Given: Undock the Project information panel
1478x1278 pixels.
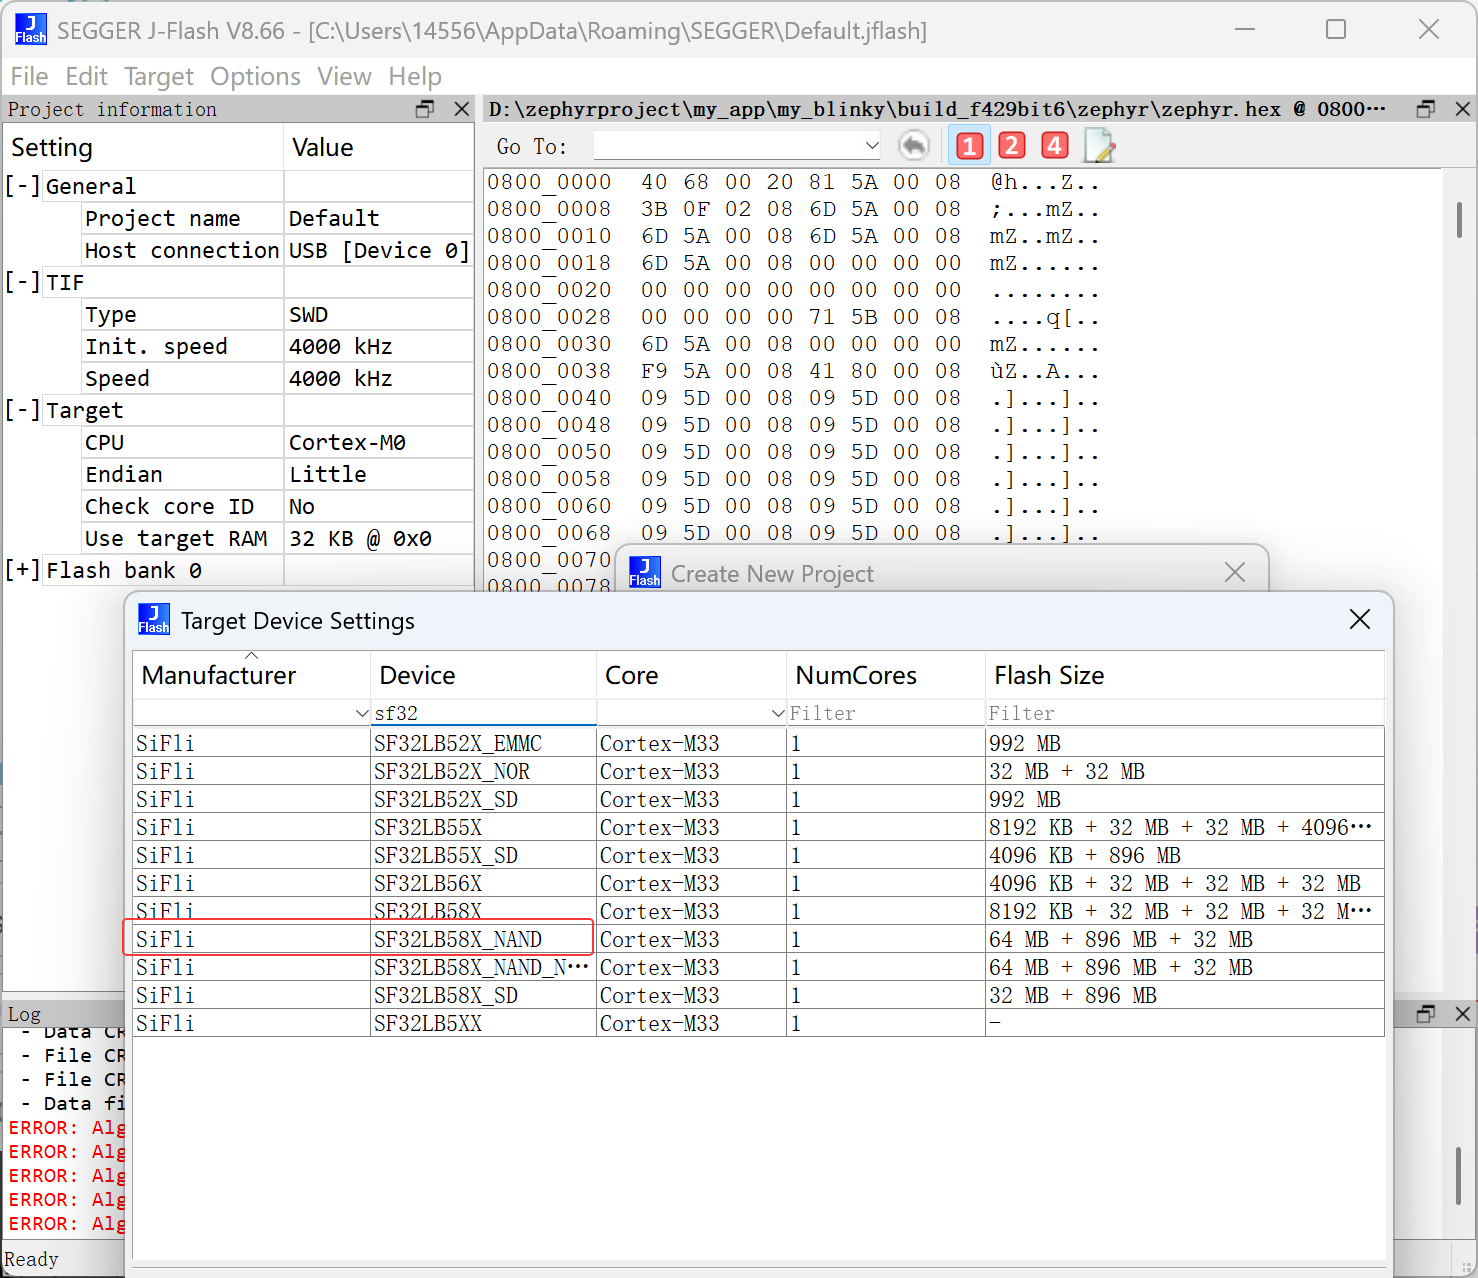Looking at the screenshot, I should click(x=425, y=109).
